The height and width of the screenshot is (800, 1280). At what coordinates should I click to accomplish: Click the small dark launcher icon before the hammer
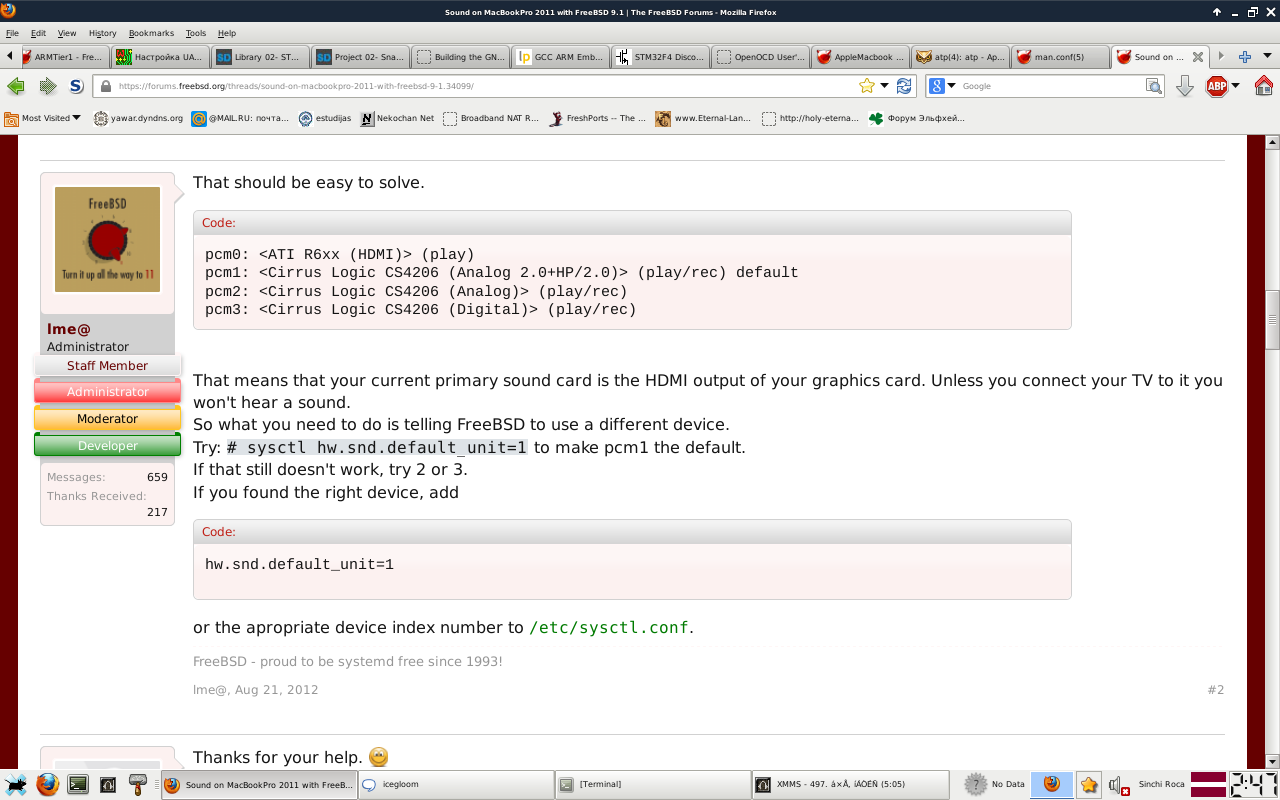click(108, 785)
